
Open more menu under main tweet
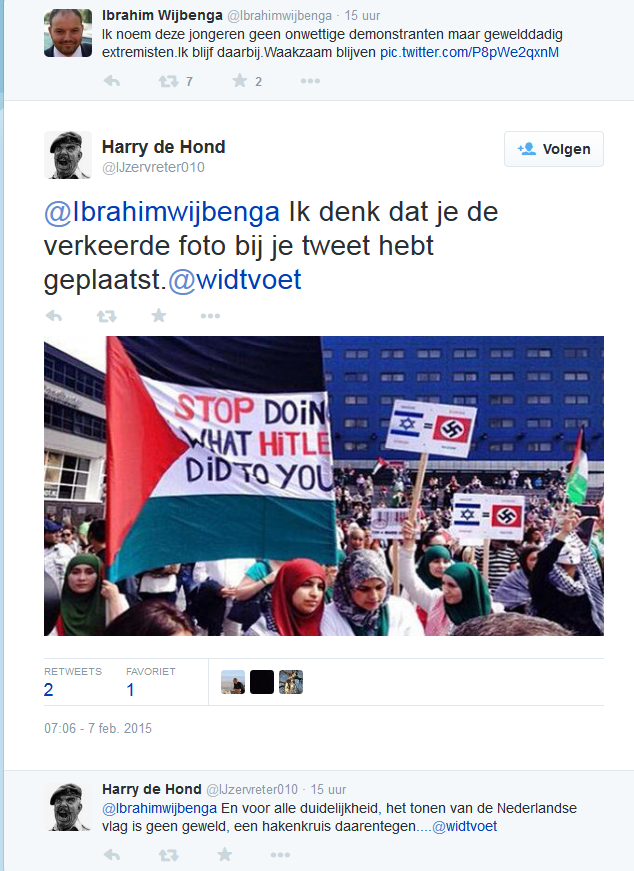point(210,316)
